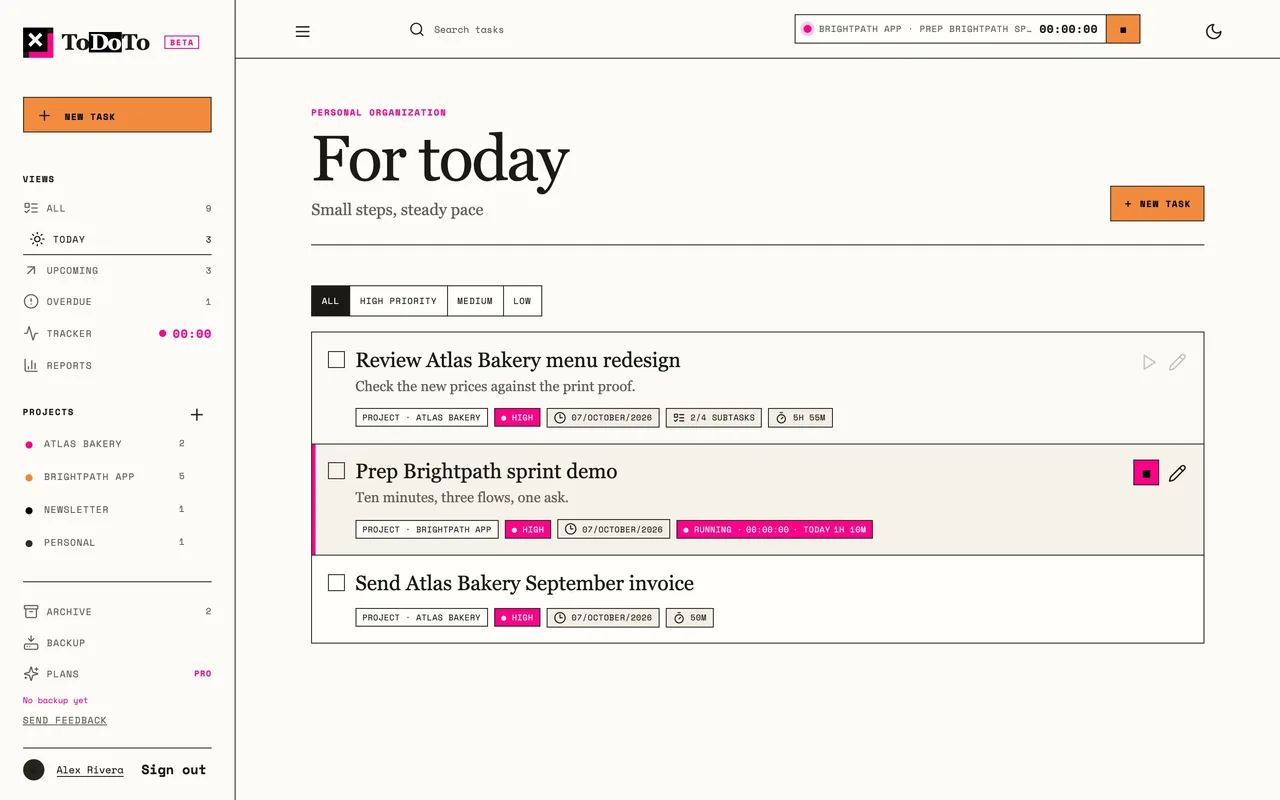Viewport: 1280px width, 800px height.
Task: Open the All tasks view
Action: (117, 208)
